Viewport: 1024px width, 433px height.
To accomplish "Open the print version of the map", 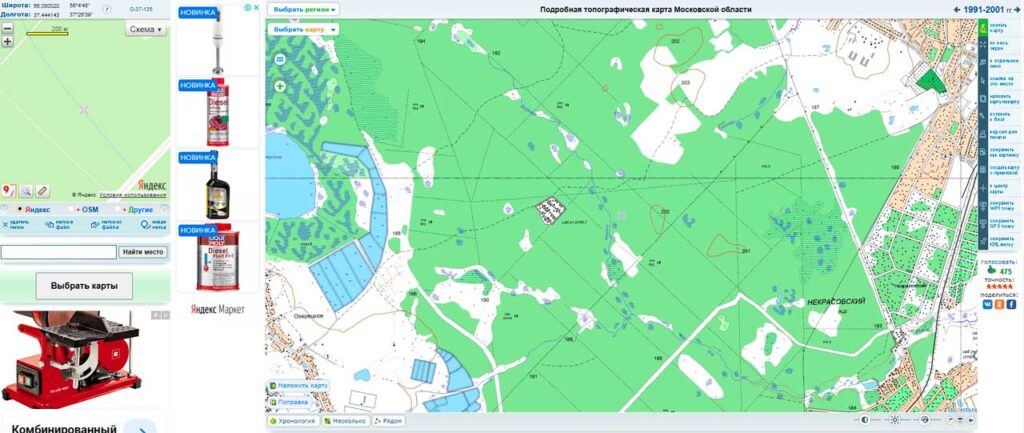I will tap(983, 134).
